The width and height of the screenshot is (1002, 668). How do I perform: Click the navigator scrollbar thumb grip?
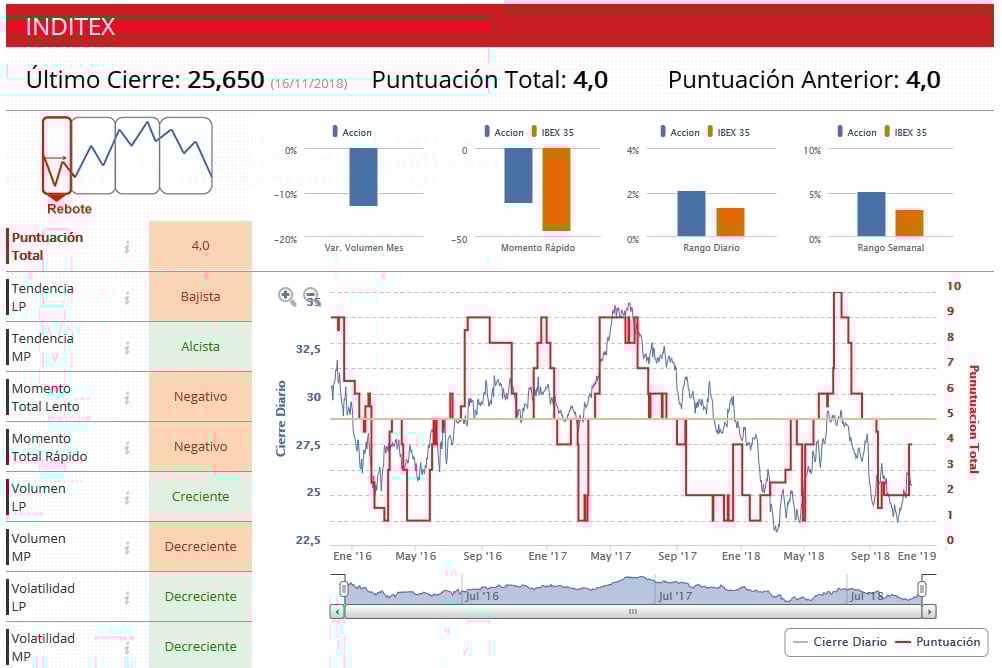pos(633,612)
